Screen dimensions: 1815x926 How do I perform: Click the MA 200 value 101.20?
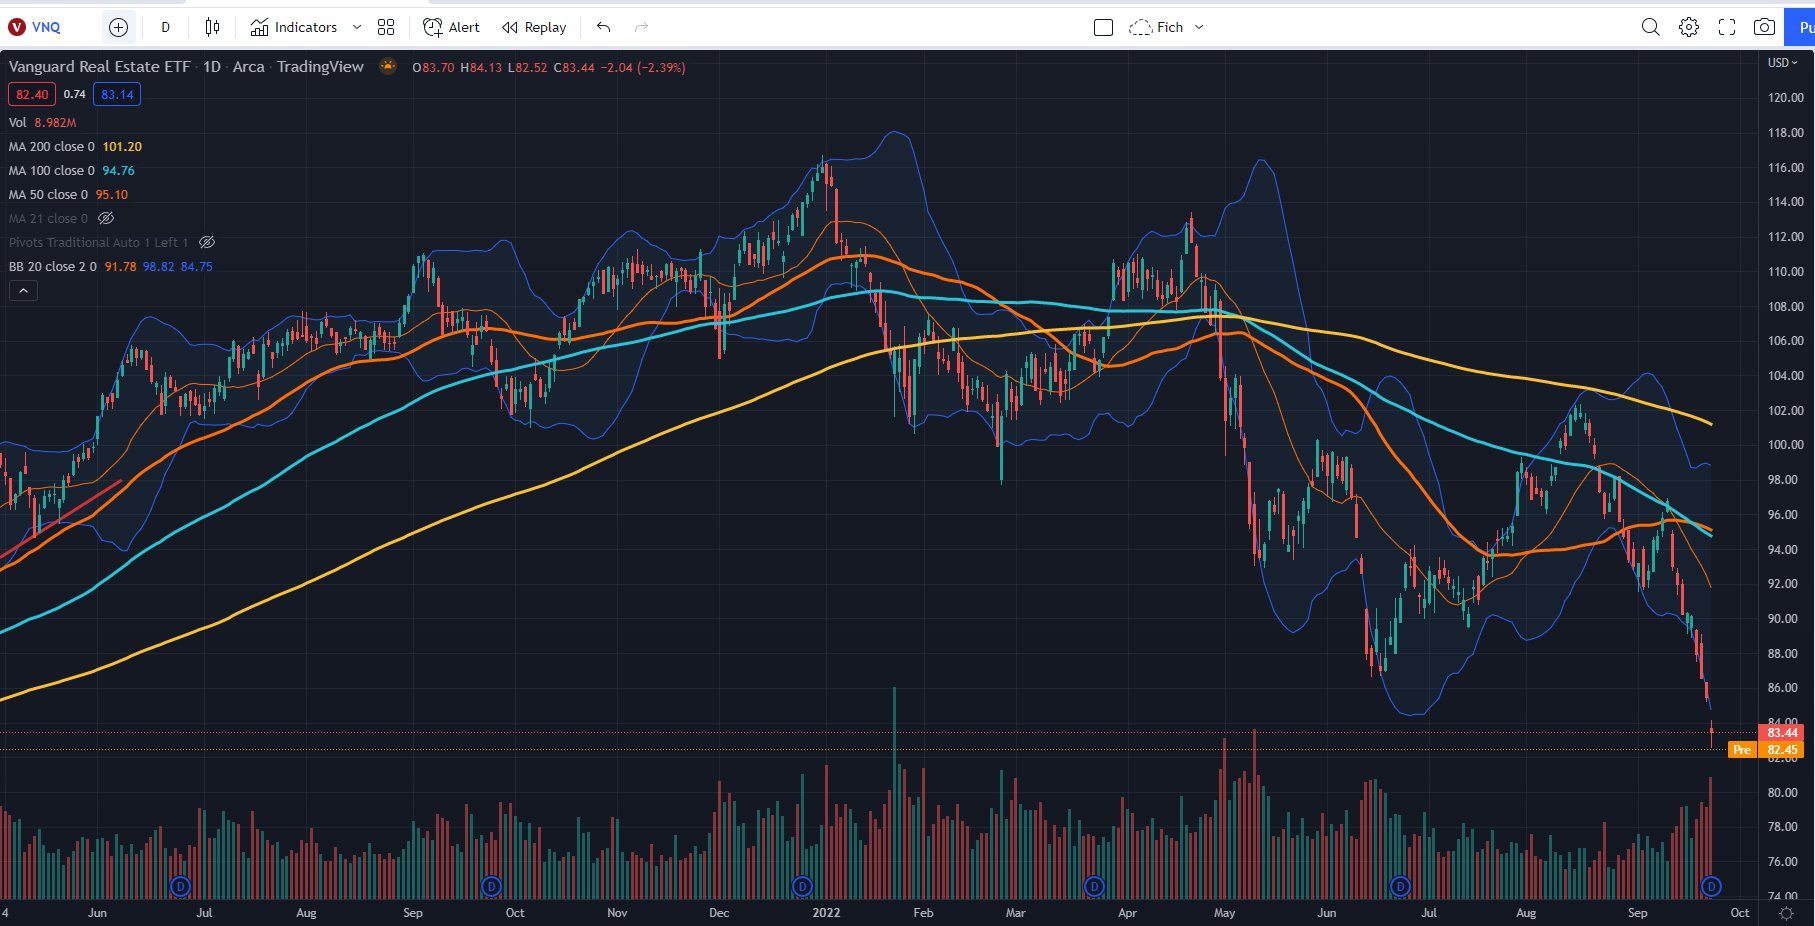click(x=122, y=146)
